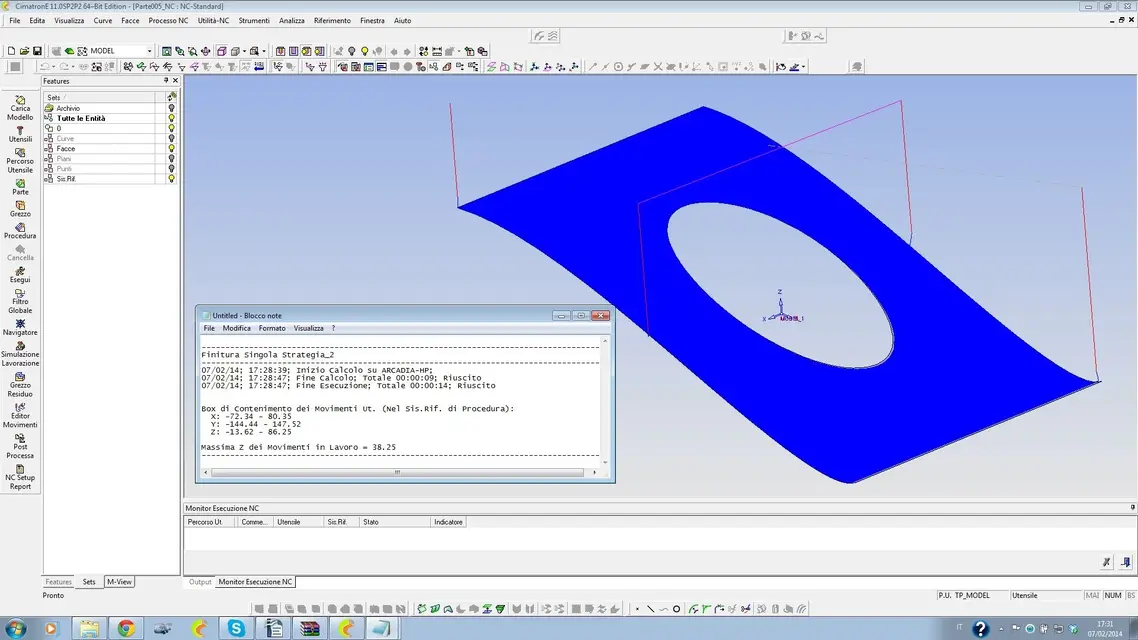Viewport: 1138px width, 640px height.
Task: Switch to the M-View tab
Action: (x=119, y=581)
